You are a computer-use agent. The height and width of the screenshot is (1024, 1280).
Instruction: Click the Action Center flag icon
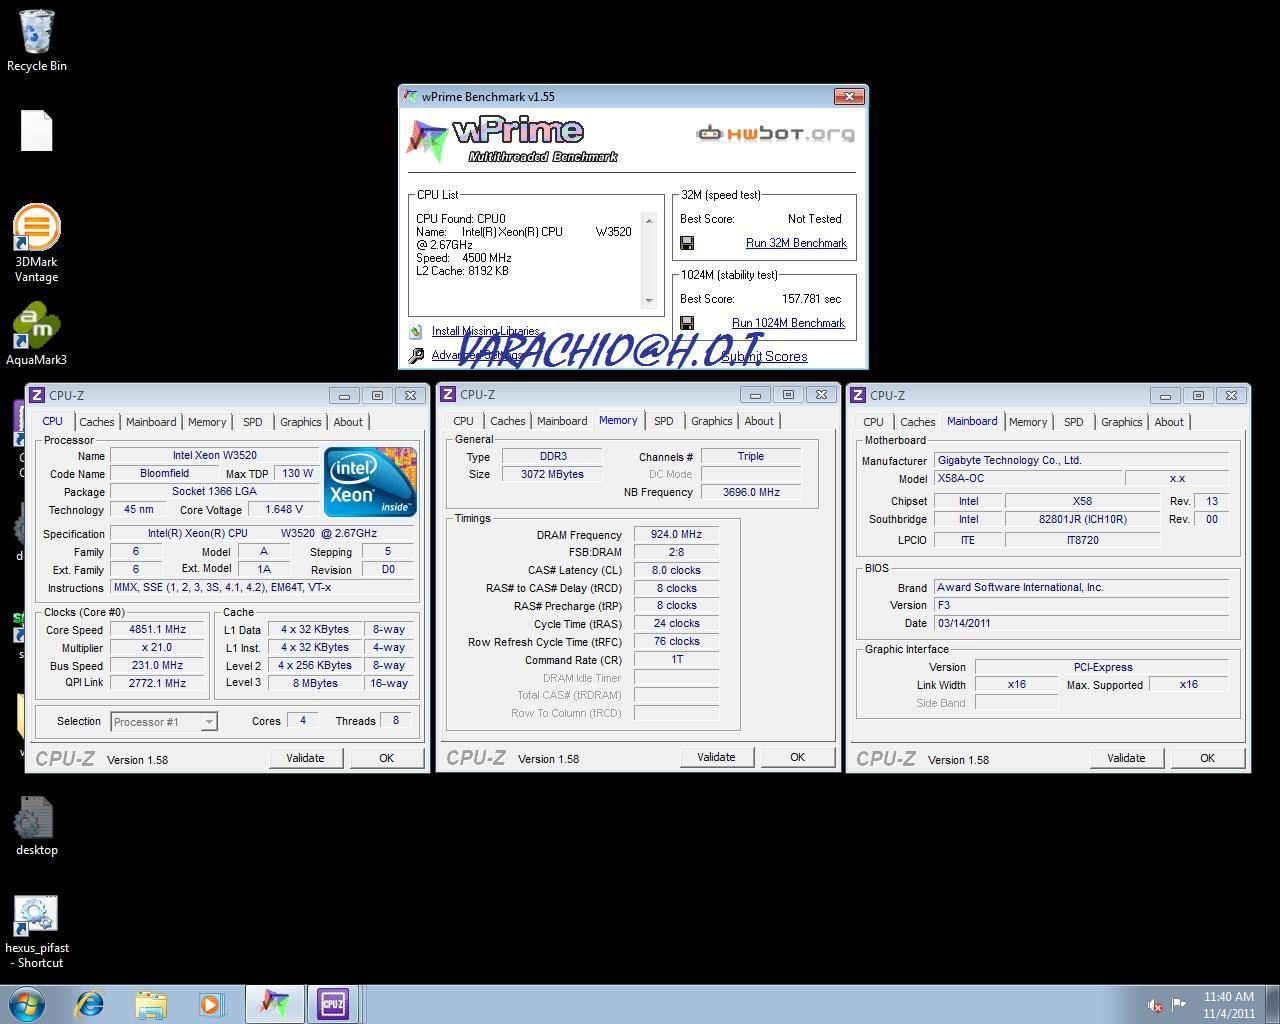(1179, 1005)
